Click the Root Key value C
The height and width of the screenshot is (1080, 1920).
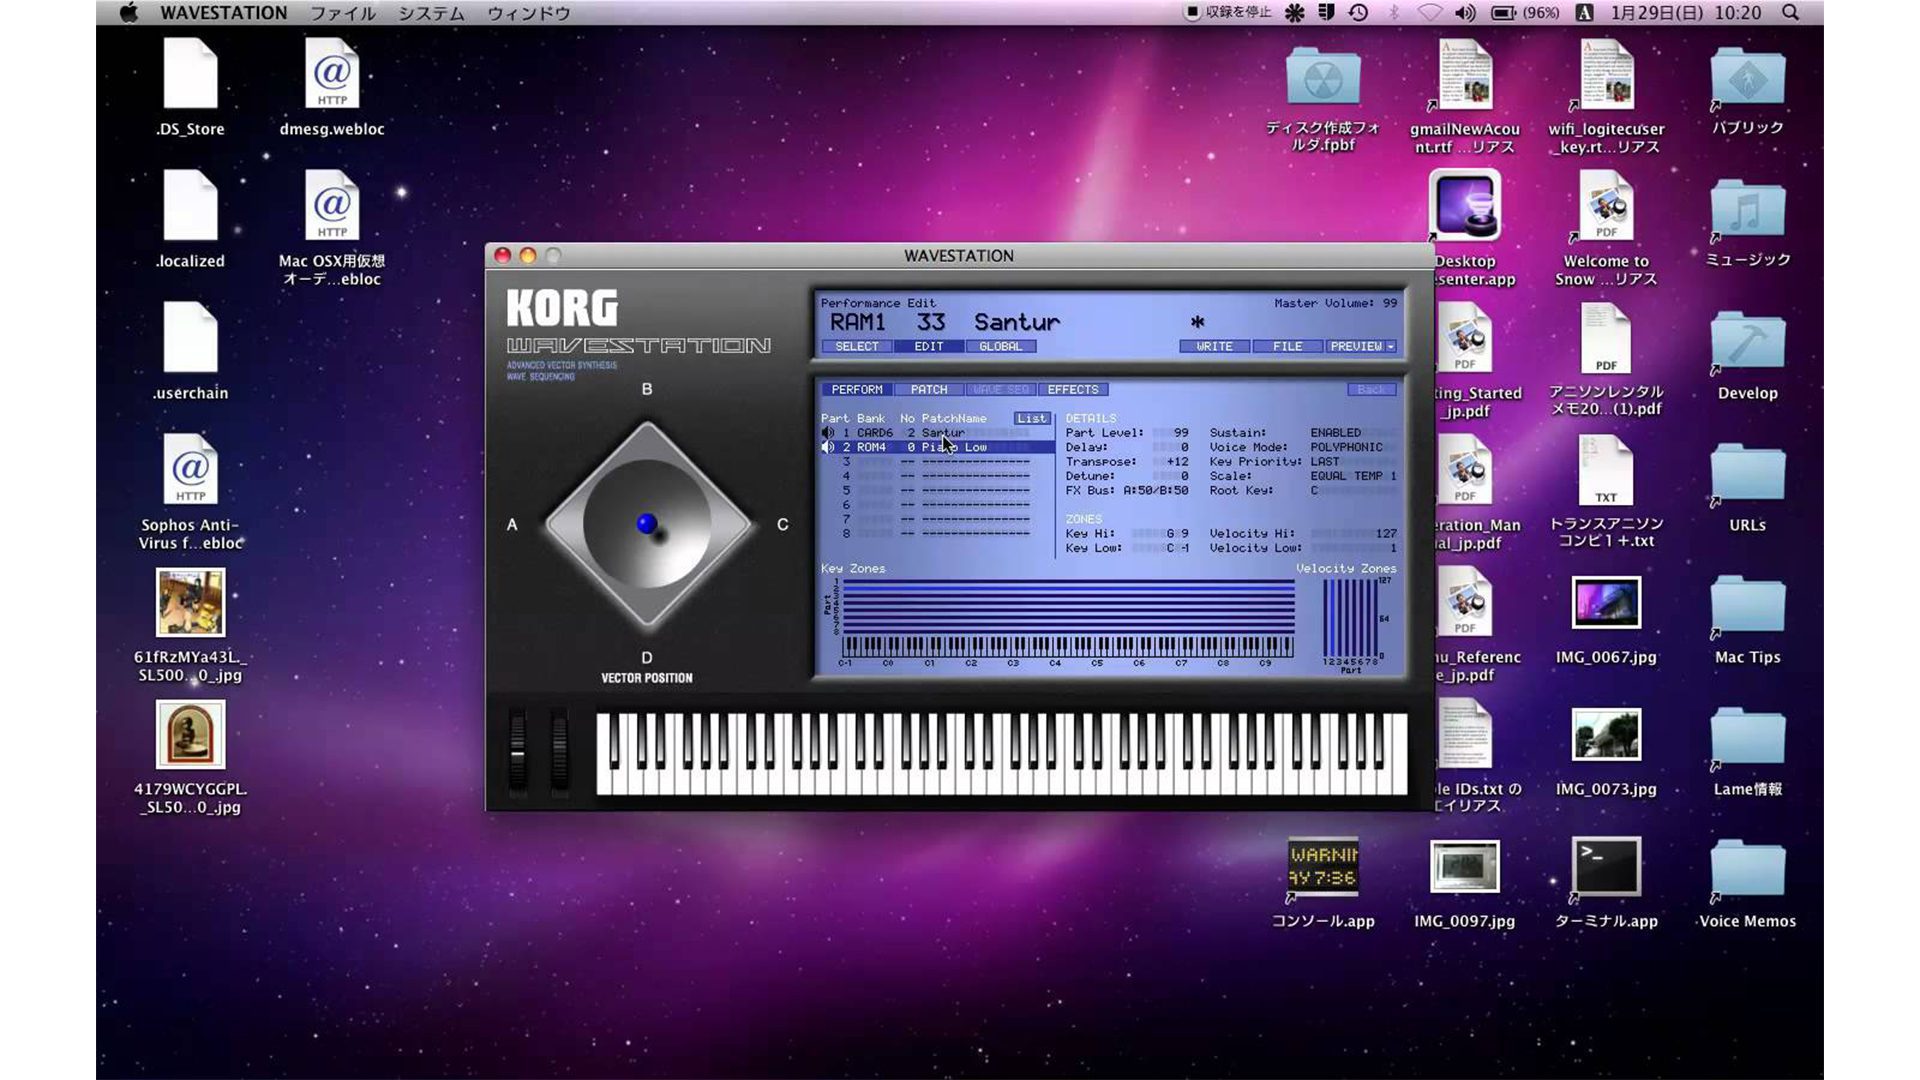(x=1314, y=491)
